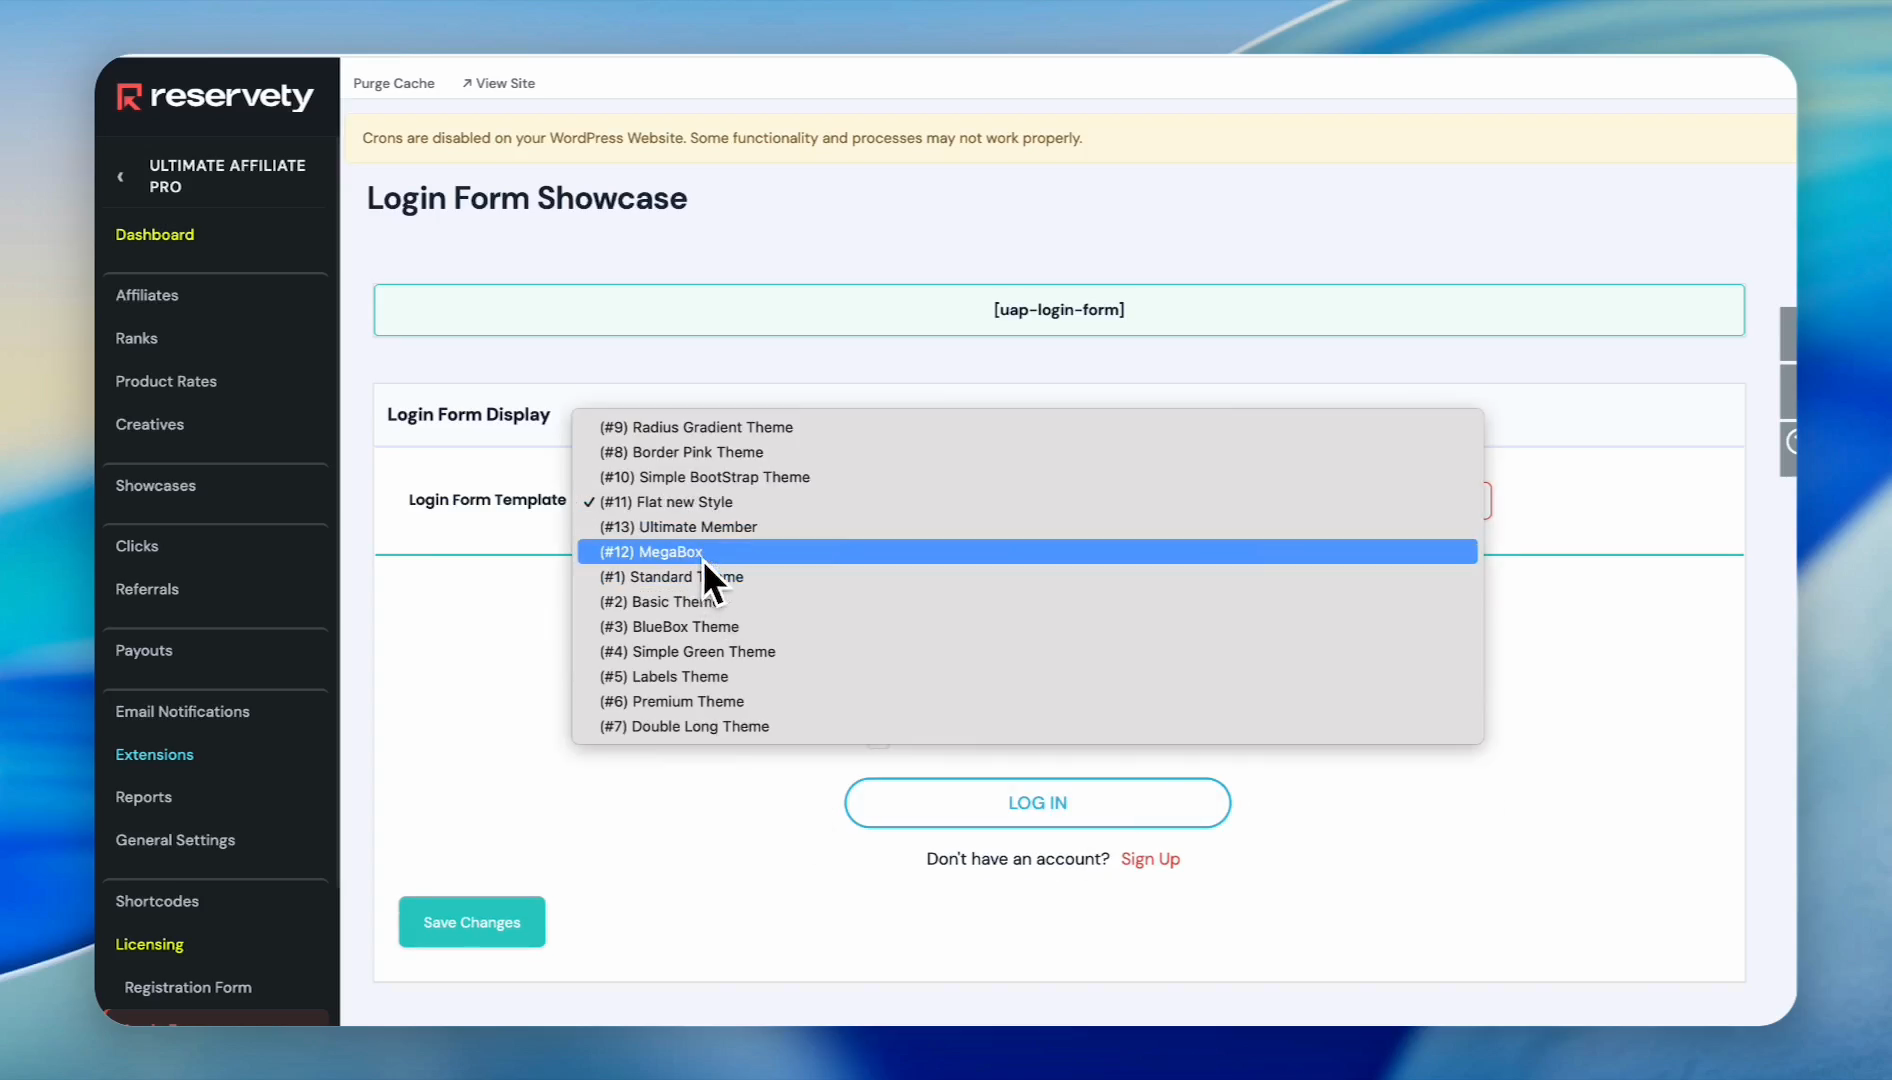
Task: Click the View Site arrow icon
Action: point(467,83)
